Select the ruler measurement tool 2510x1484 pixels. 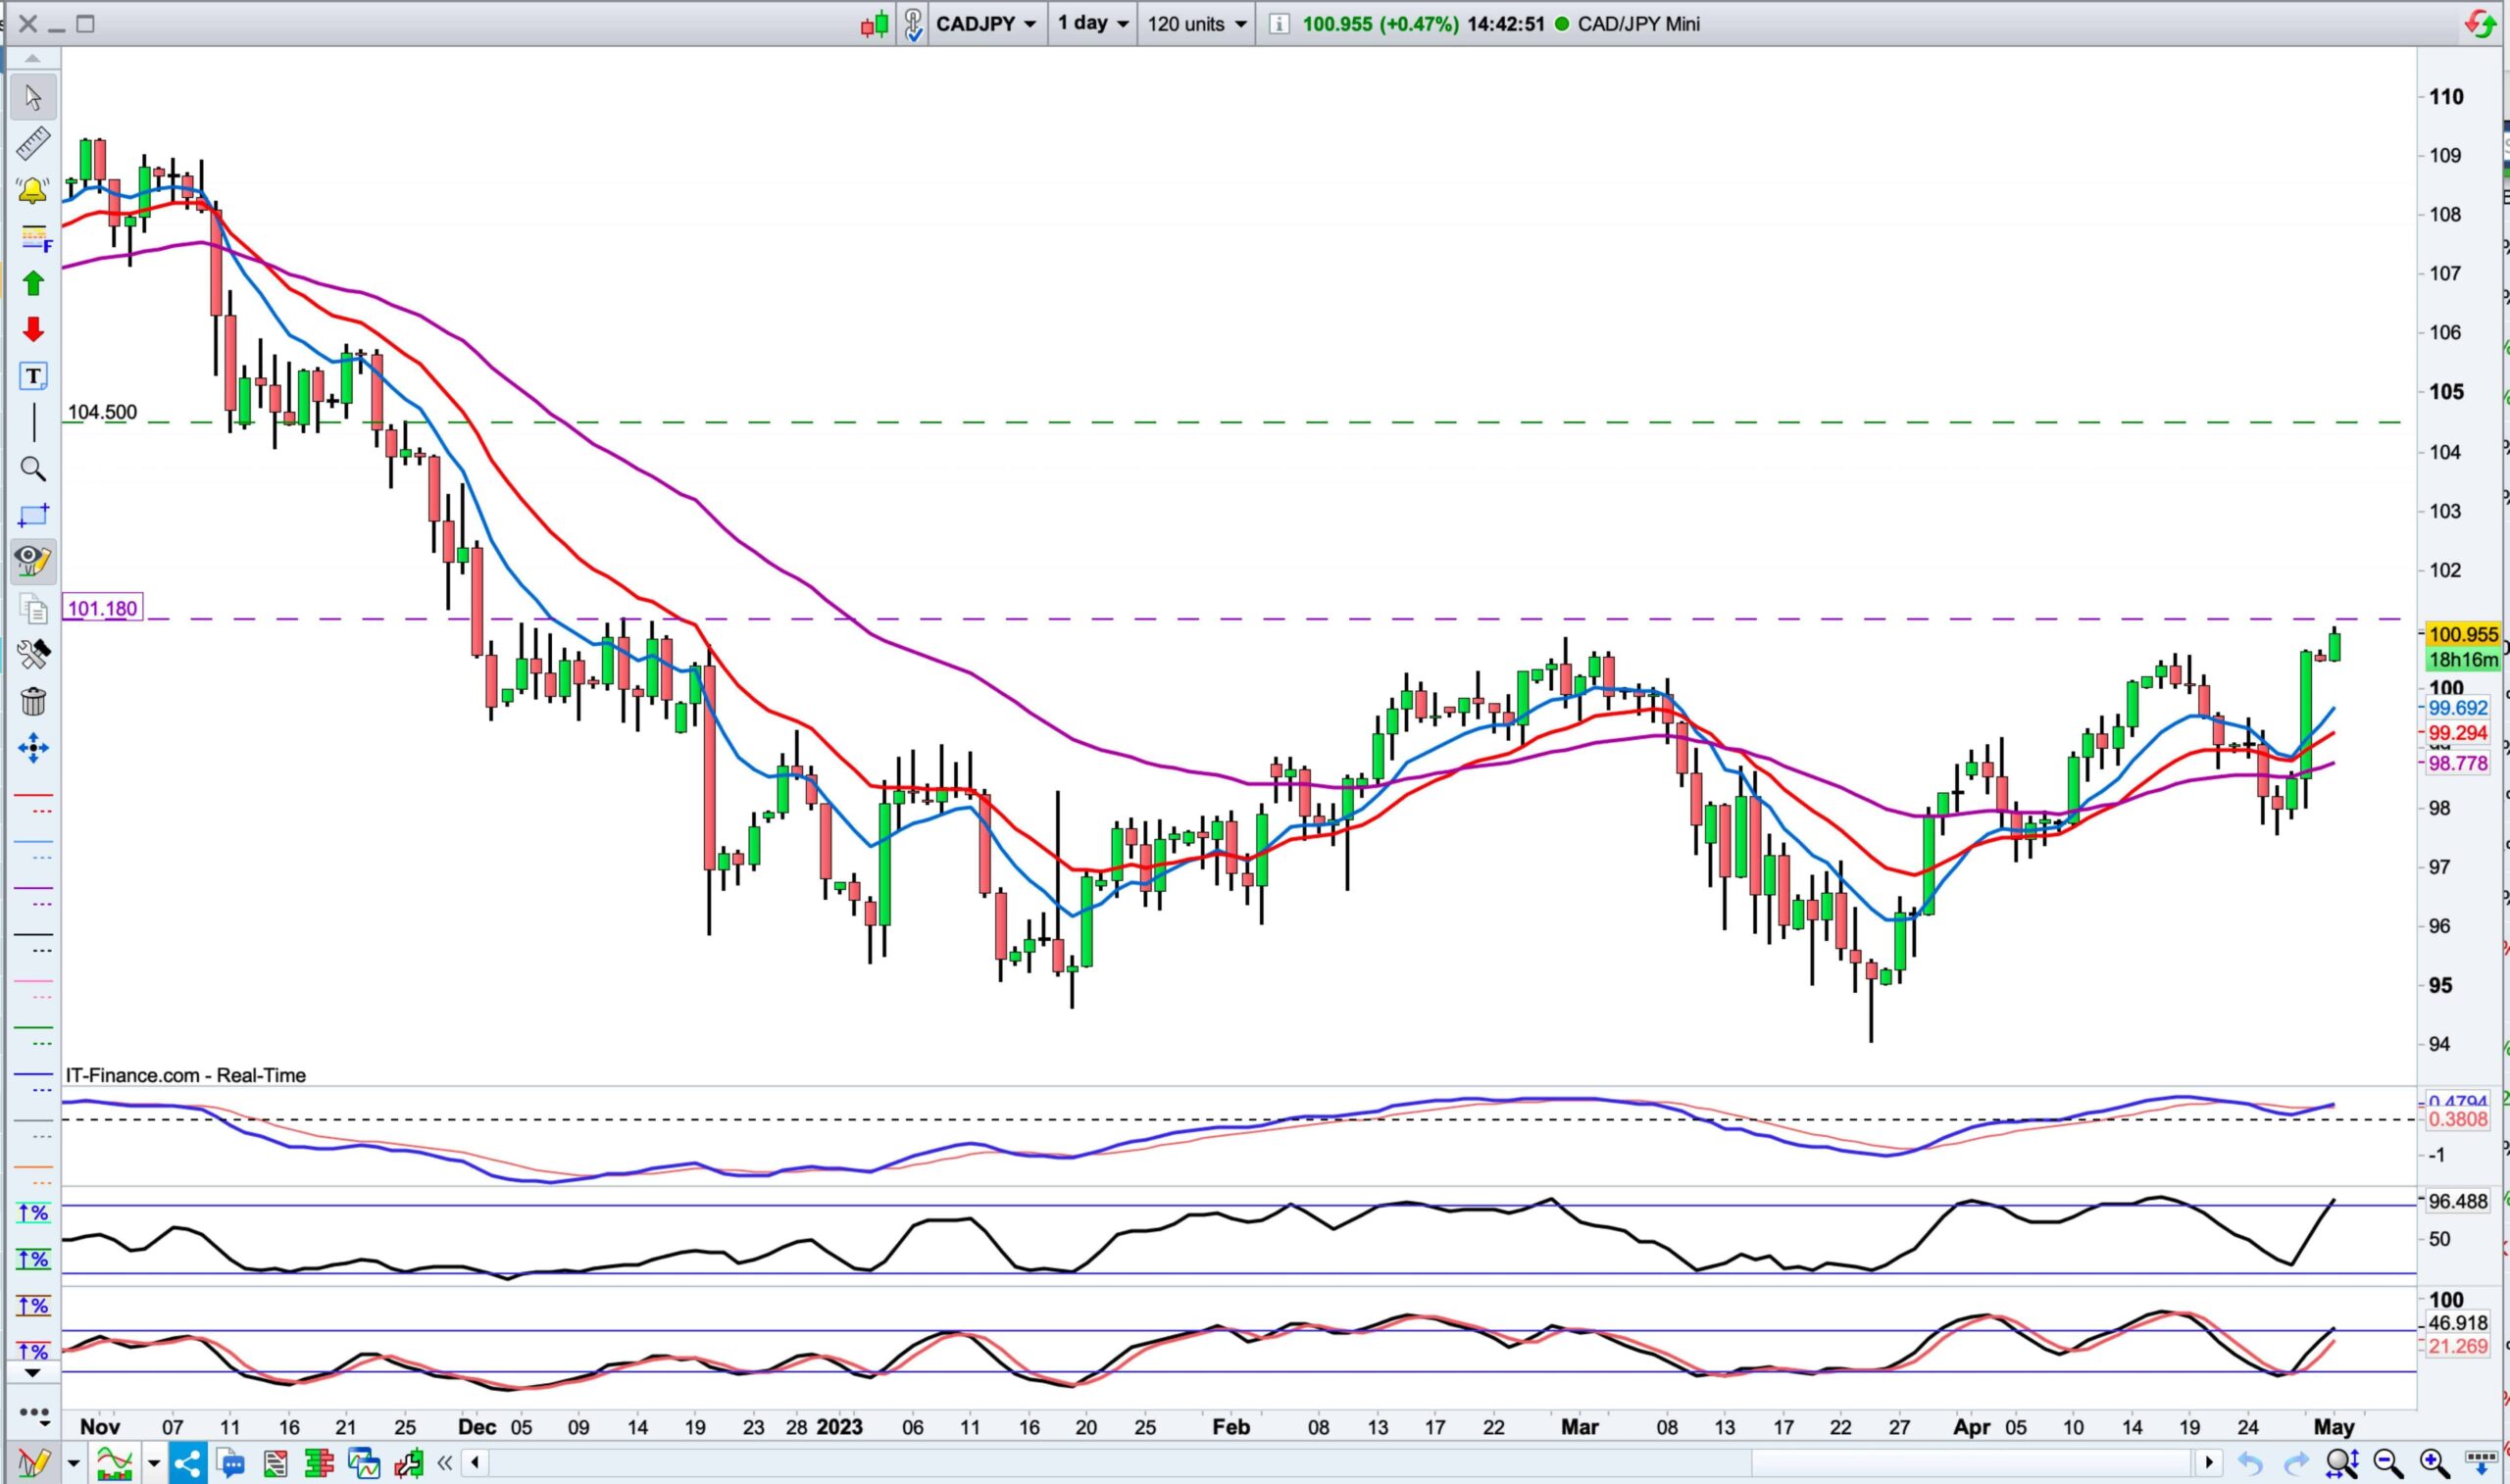33,144
